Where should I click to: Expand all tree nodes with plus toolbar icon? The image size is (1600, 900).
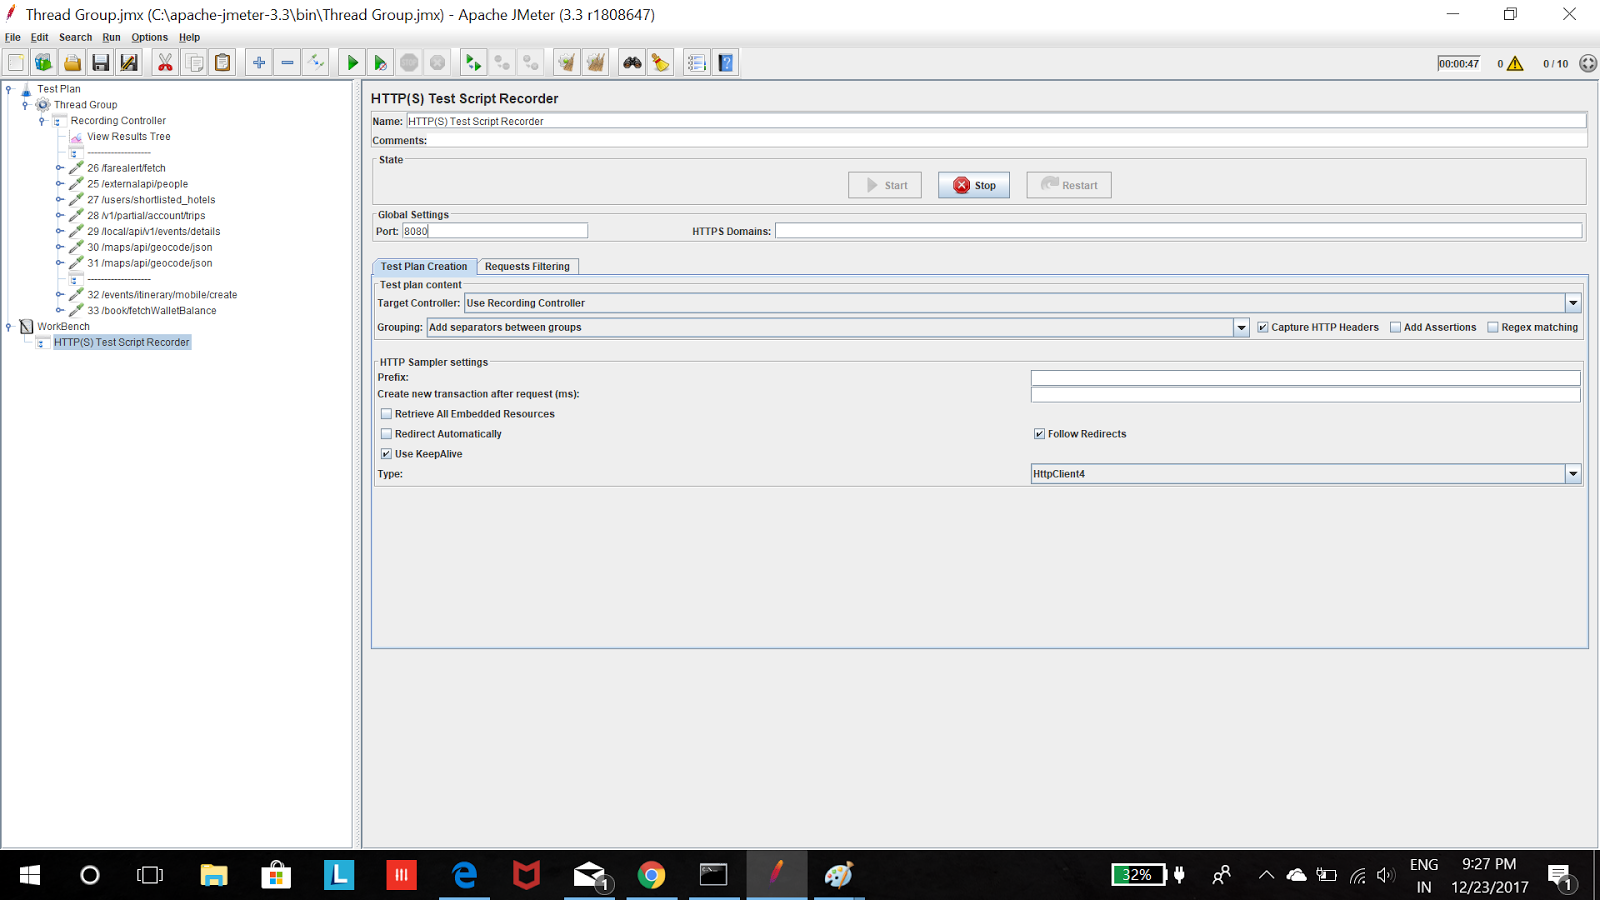click(x=258, y=62)
